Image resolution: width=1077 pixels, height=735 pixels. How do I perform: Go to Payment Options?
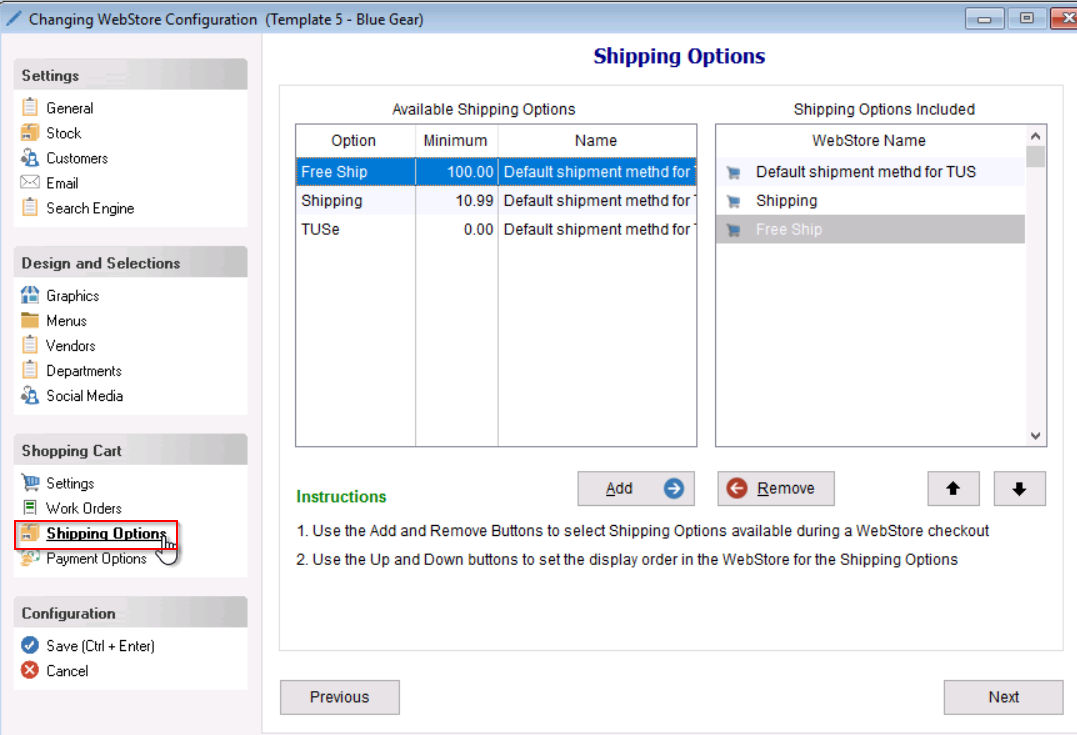(x=96, y=558)
